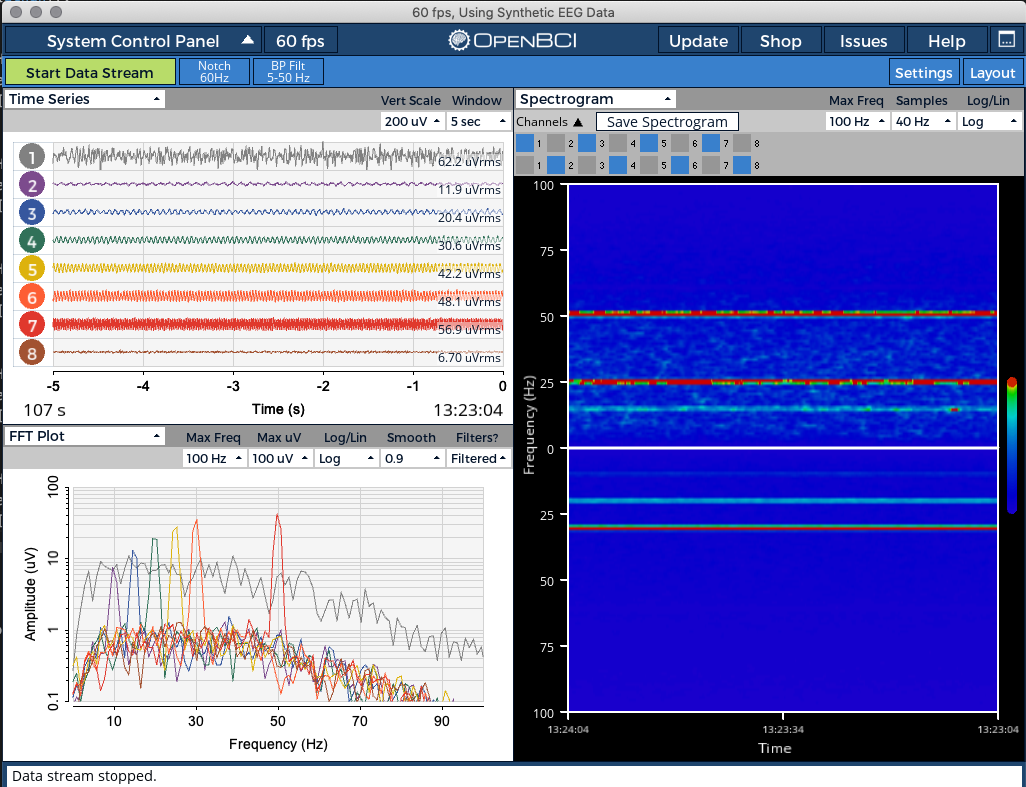1026x787 pixels.
Task: Toggle the Notch 60Hz filter
Action: [214, 71]
